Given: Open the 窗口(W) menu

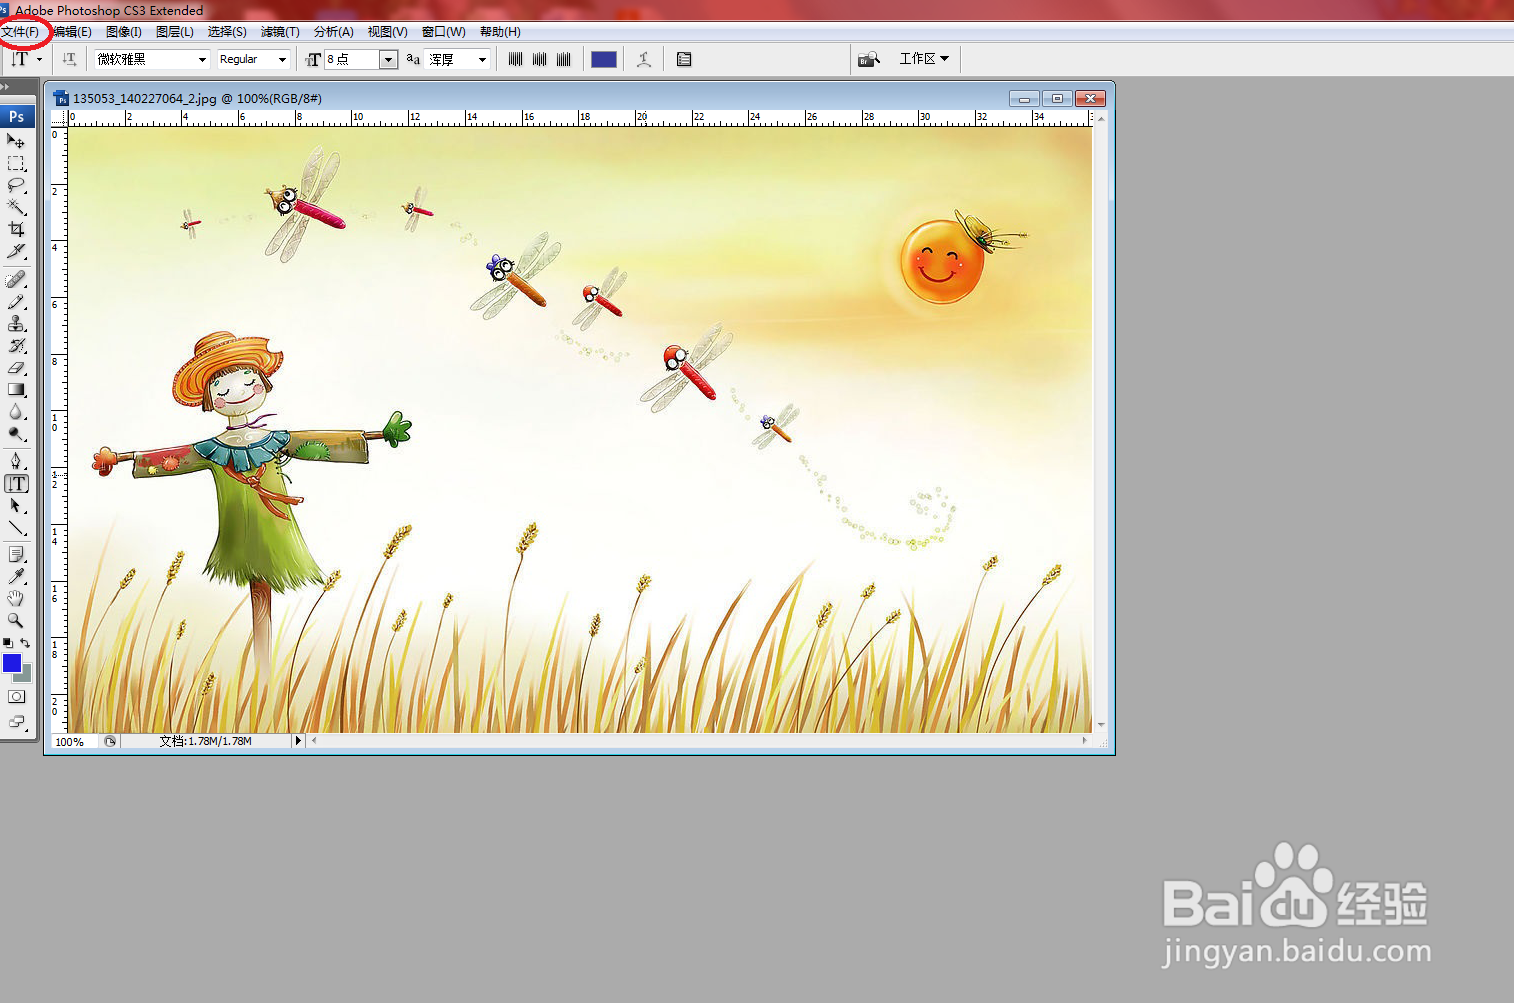Looking at the screenshot, I should pos(444,32).
